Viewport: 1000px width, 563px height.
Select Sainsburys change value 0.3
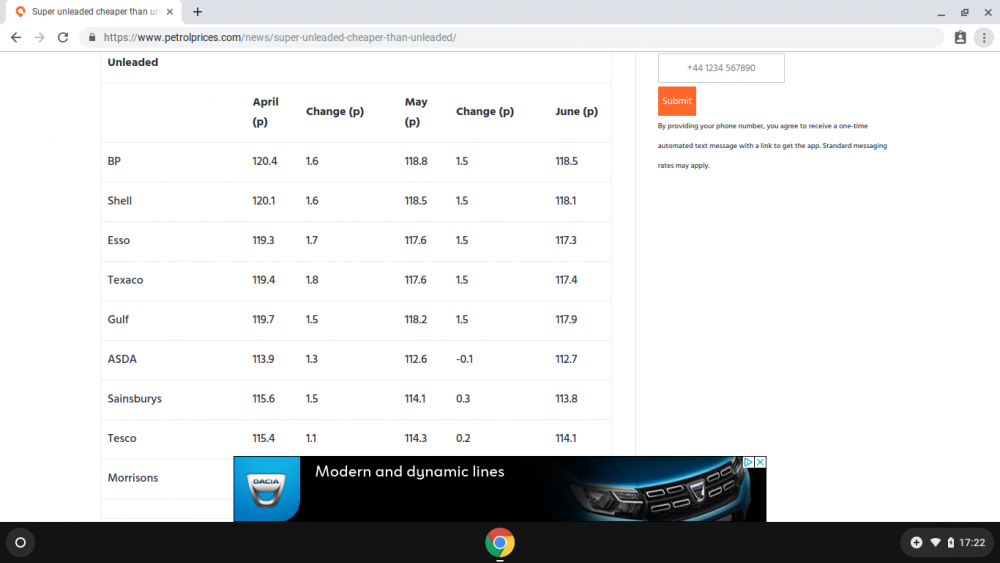coord(463,398)
